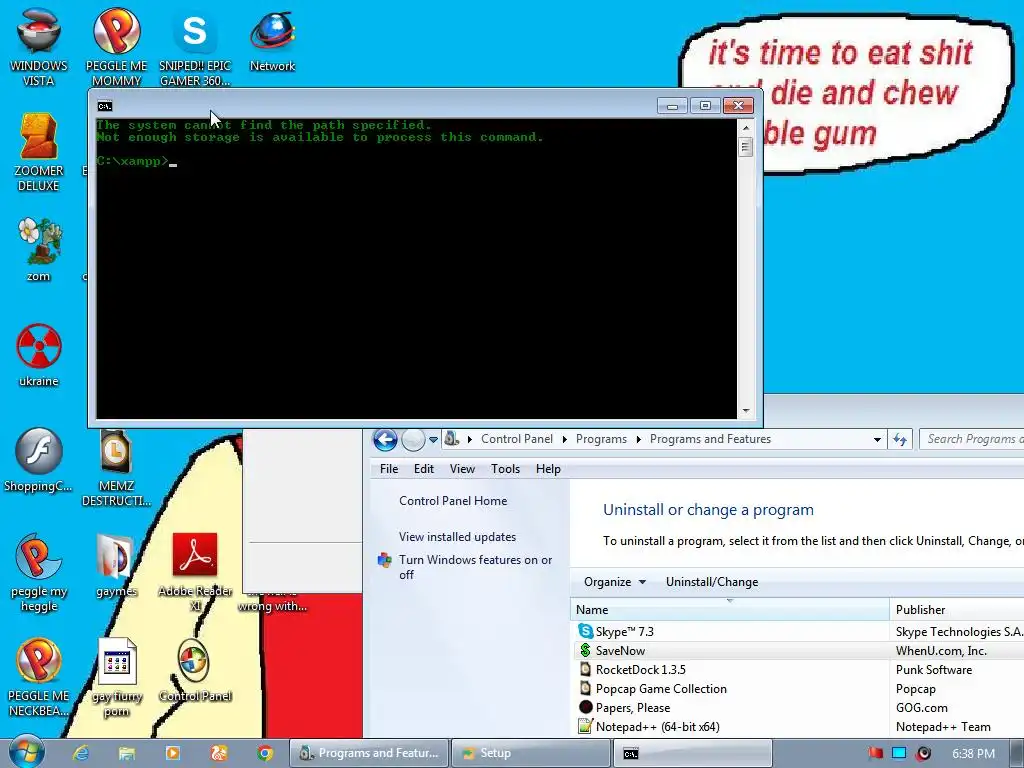The image size is (1024, 768).
Task: Select WhenU.com, Inc. publisher cell
Action: click(x=941, y=650)
